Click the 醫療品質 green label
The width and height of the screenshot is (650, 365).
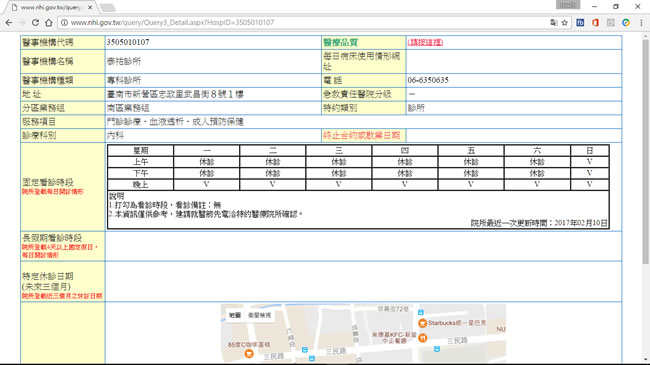tap(341, 42)
